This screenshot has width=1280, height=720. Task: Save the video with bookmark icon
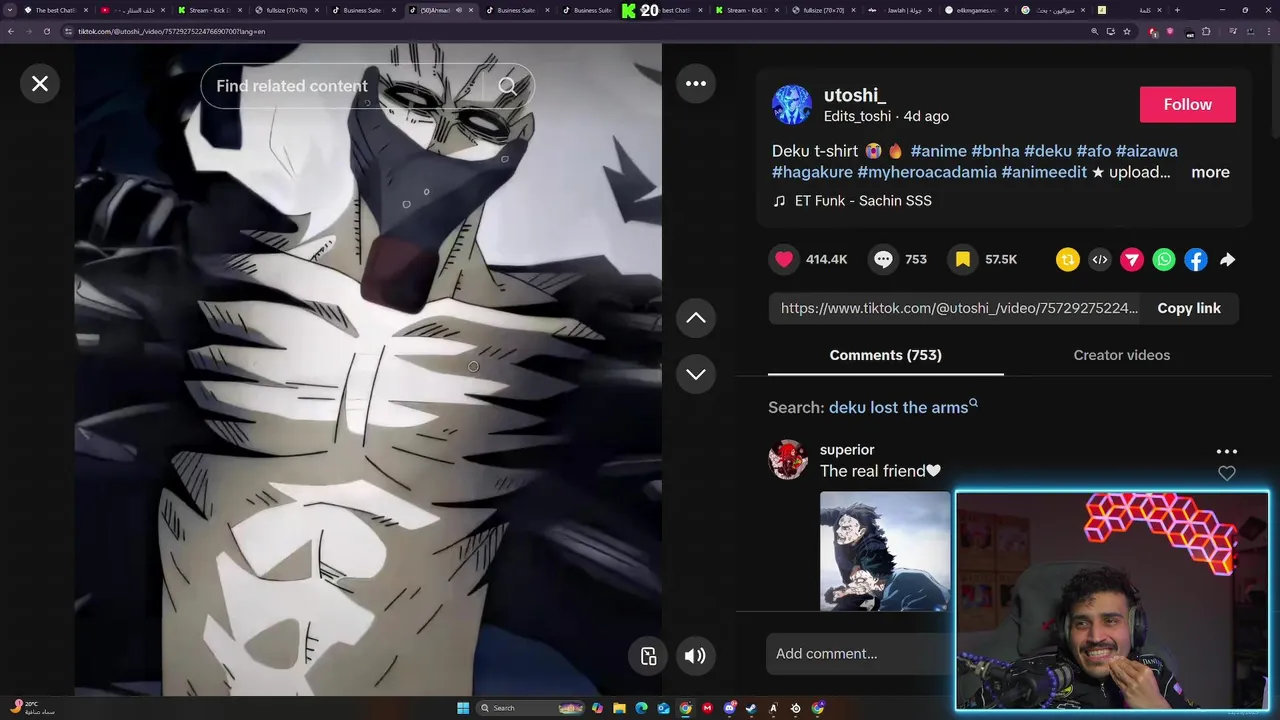(962, 259)
